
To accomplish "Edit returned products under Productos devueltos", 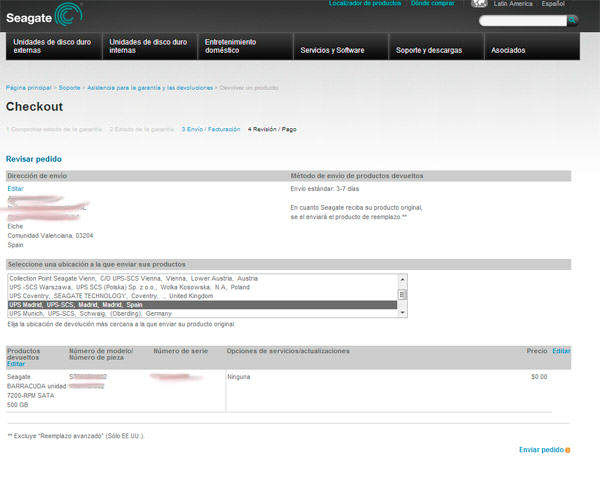I will click(x=16, y=364).
